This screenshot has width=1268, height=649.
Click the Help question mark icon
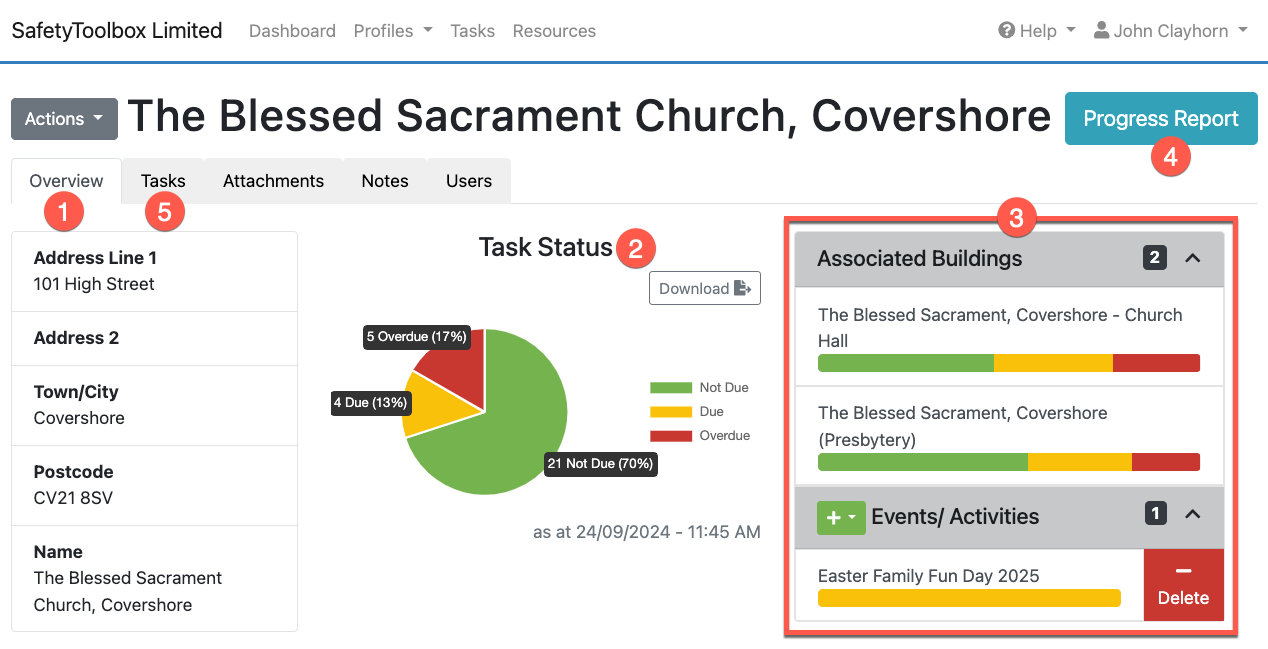click(x=1006, y=31)
